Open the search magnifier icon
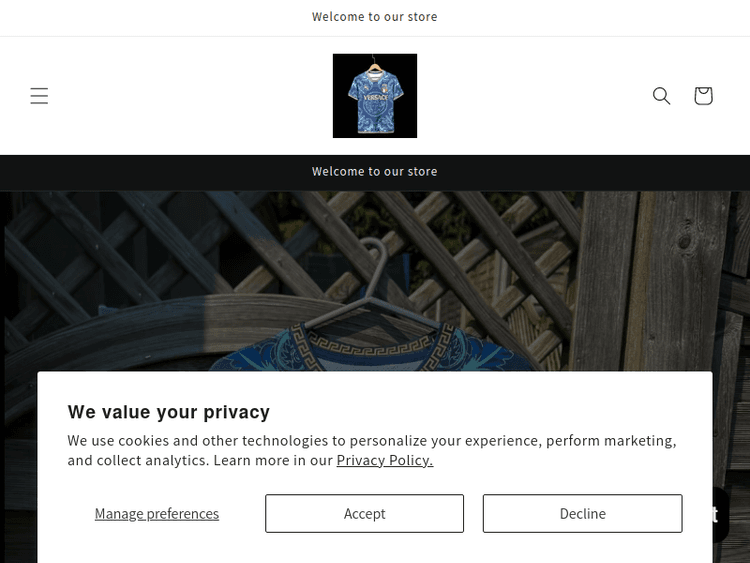Screen dimensions: 750x563 point(661,96)
